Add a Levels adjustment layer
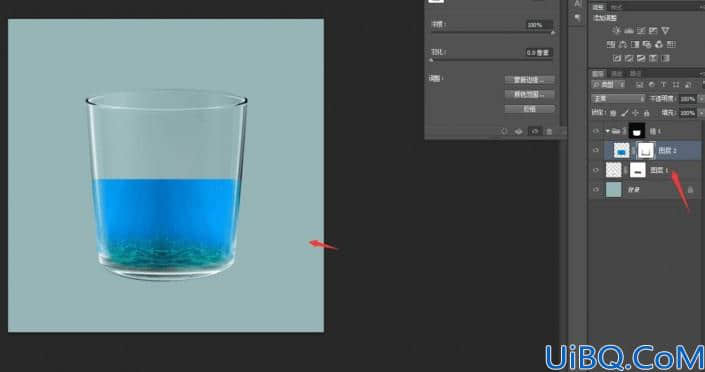 point(629,31)
